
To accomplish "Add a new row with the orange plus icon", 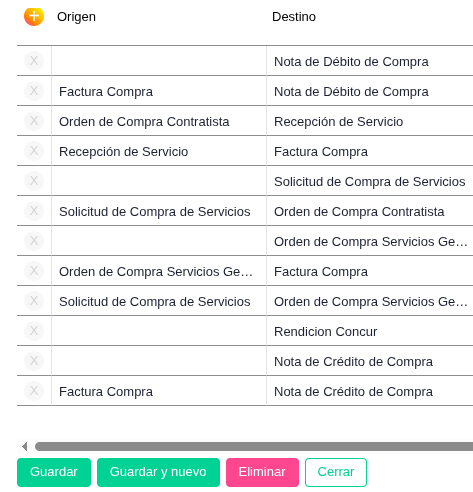I will 34,16.
